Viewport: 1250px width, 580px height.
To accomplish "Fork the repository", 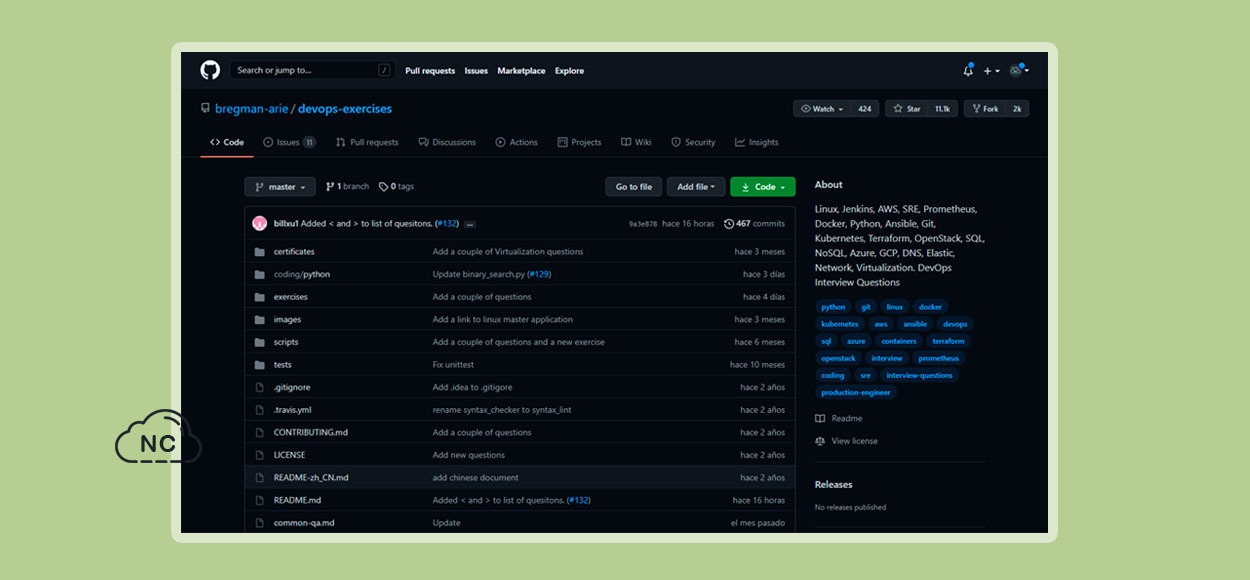I will 984,109.
